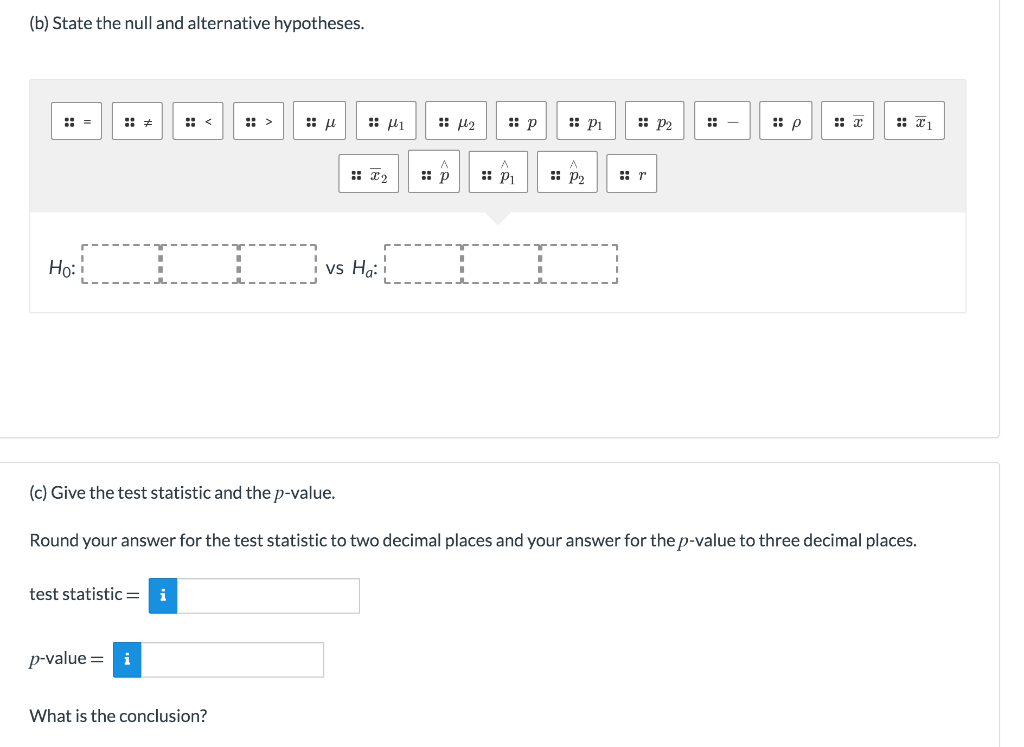Viewport: 1024px width, 747px height.
Task: Click last drop slot of H0
Action: pyautogui.click(x=278, y=264)
